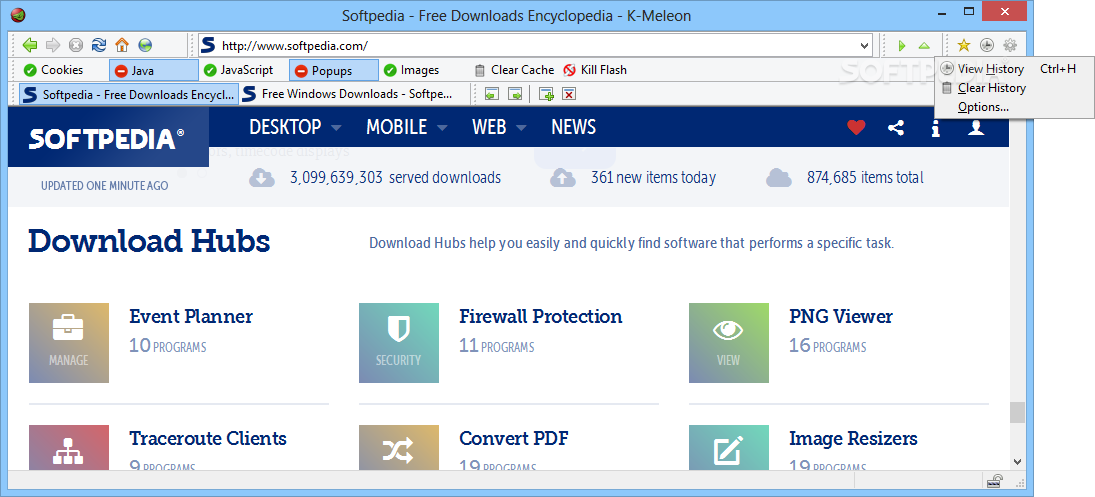The width and height of the screenshot is (1095, 497).
Task: Click the history clock icon in the toolbar
Action: (987, 45)
